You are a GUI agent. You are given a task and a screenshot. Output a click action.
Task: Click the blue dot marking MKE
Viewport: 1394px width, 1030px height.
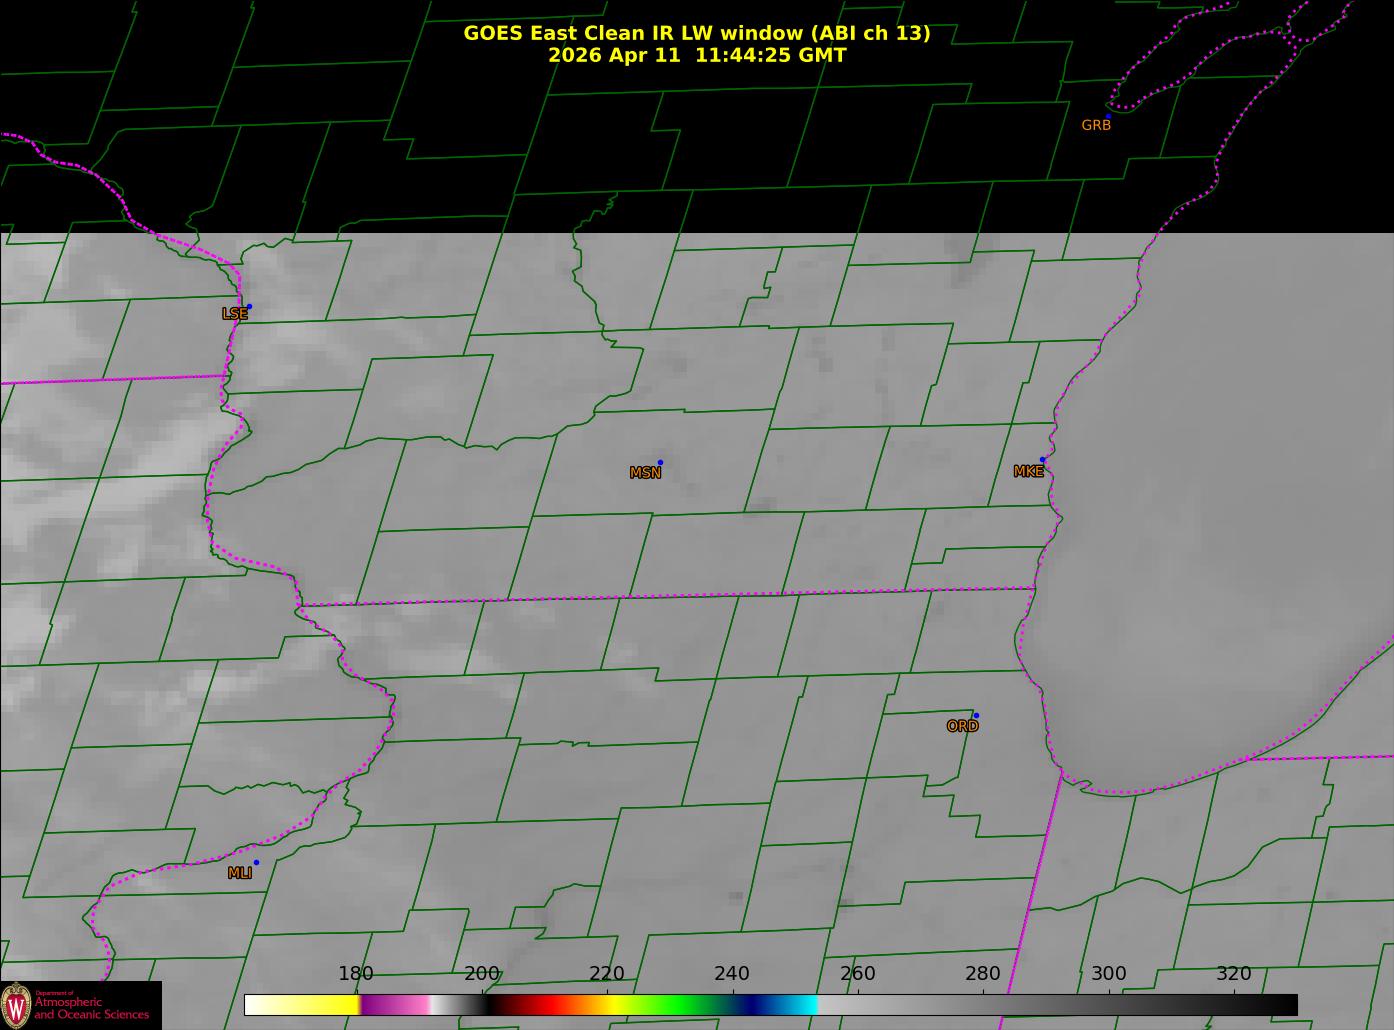pos(1042,460)
